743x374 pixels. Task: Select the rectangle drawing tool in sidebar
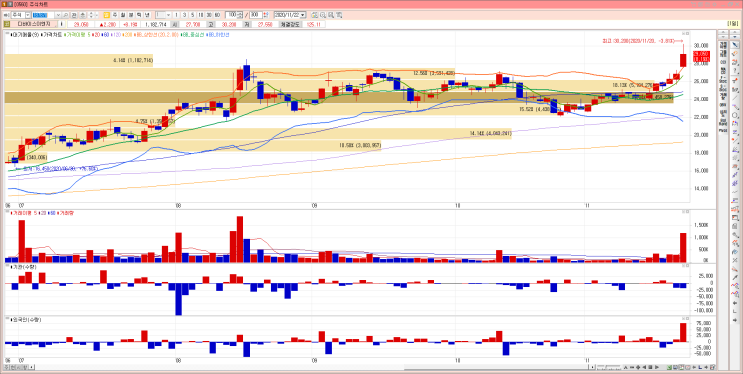pos(735,218)
